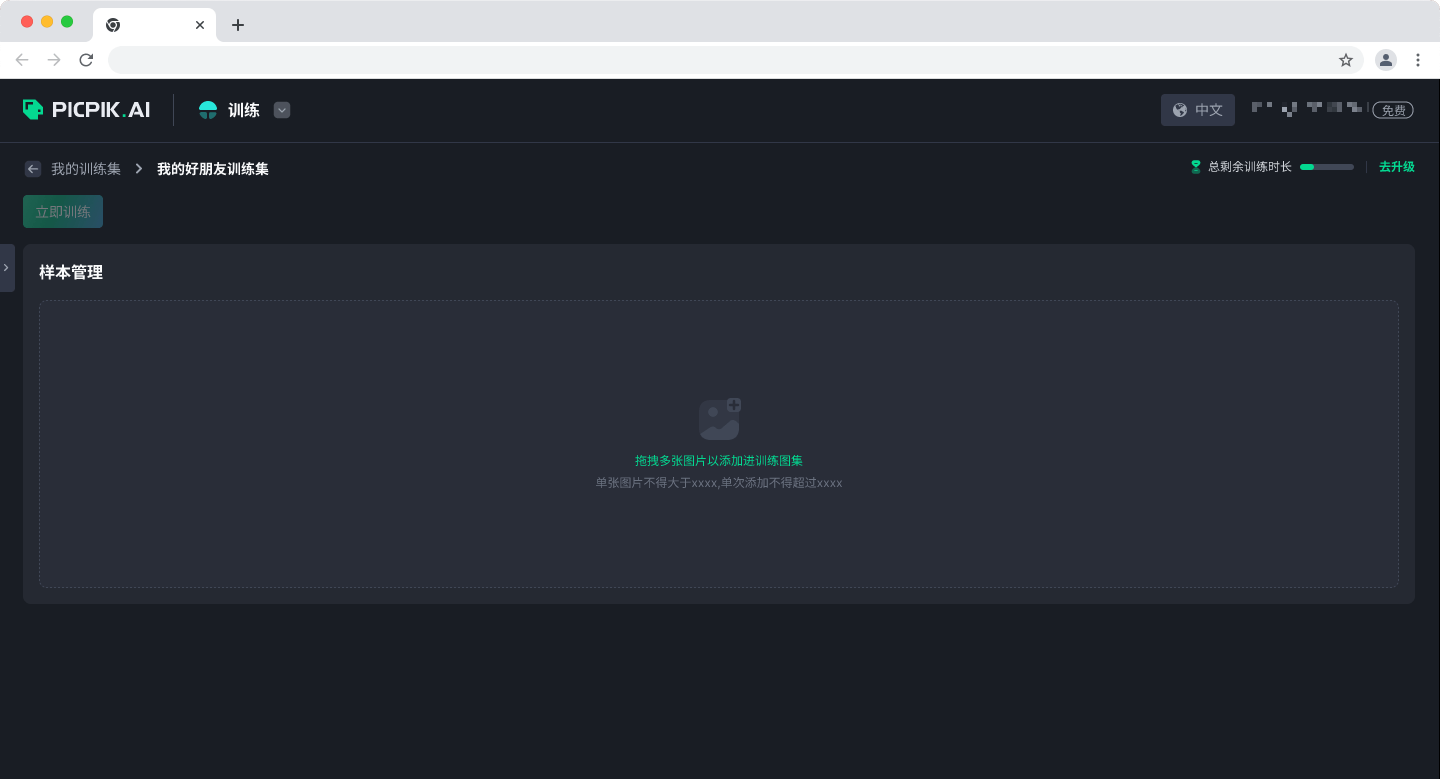Click the add-image icon in upload area
This screenshot has height=779, width=1440.
719,419
